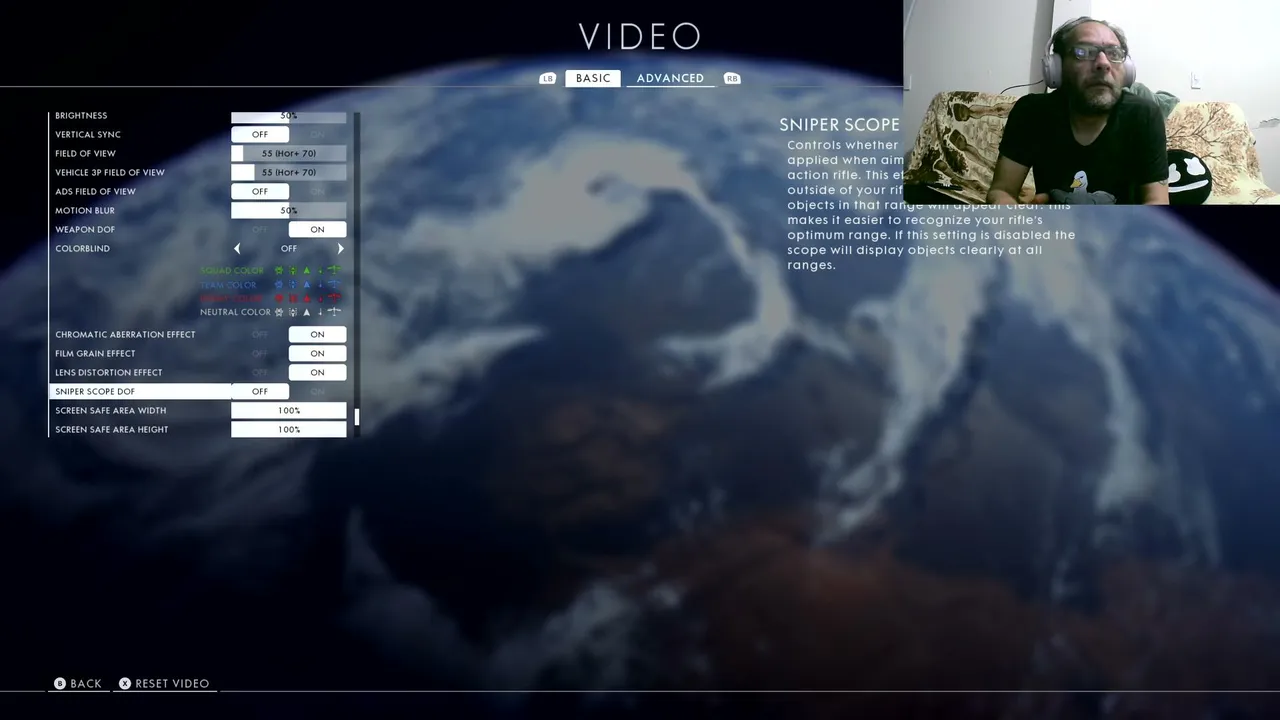This screenshot has height=720, width=1280.
Task: Click the LB bumper icon beside Basic
Action: coord(547,78)
